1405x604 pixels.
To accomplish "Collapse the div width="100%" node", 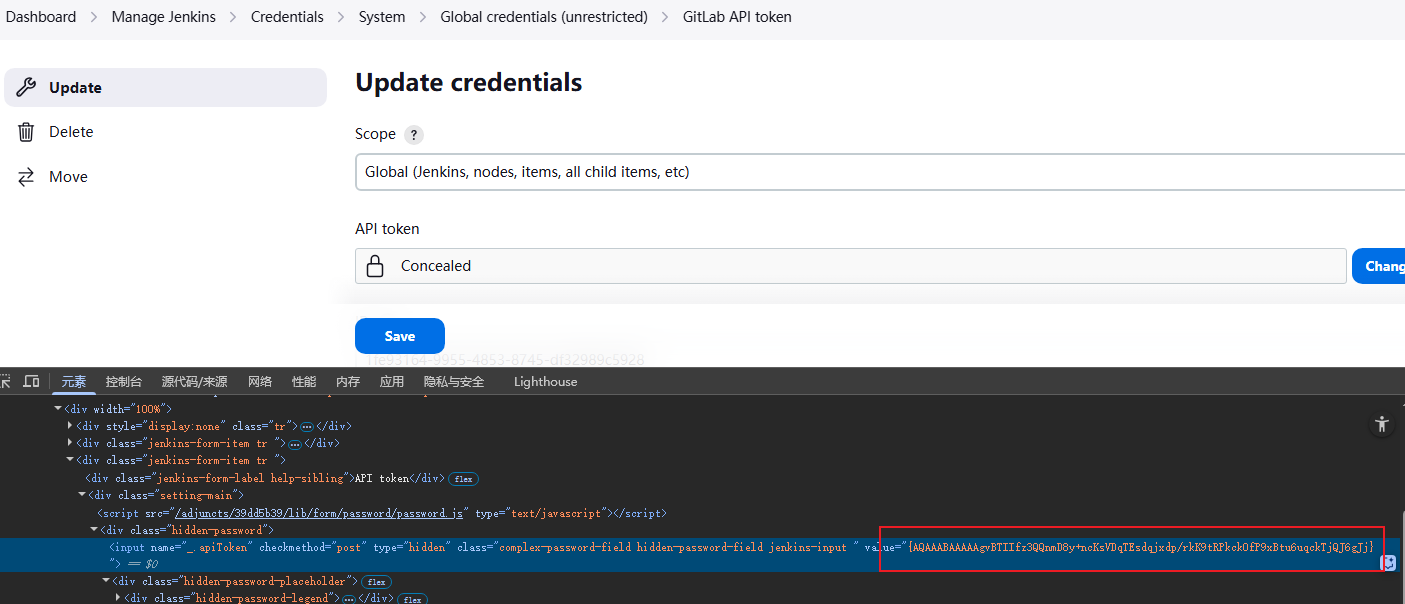I will [x=58, y=409].
